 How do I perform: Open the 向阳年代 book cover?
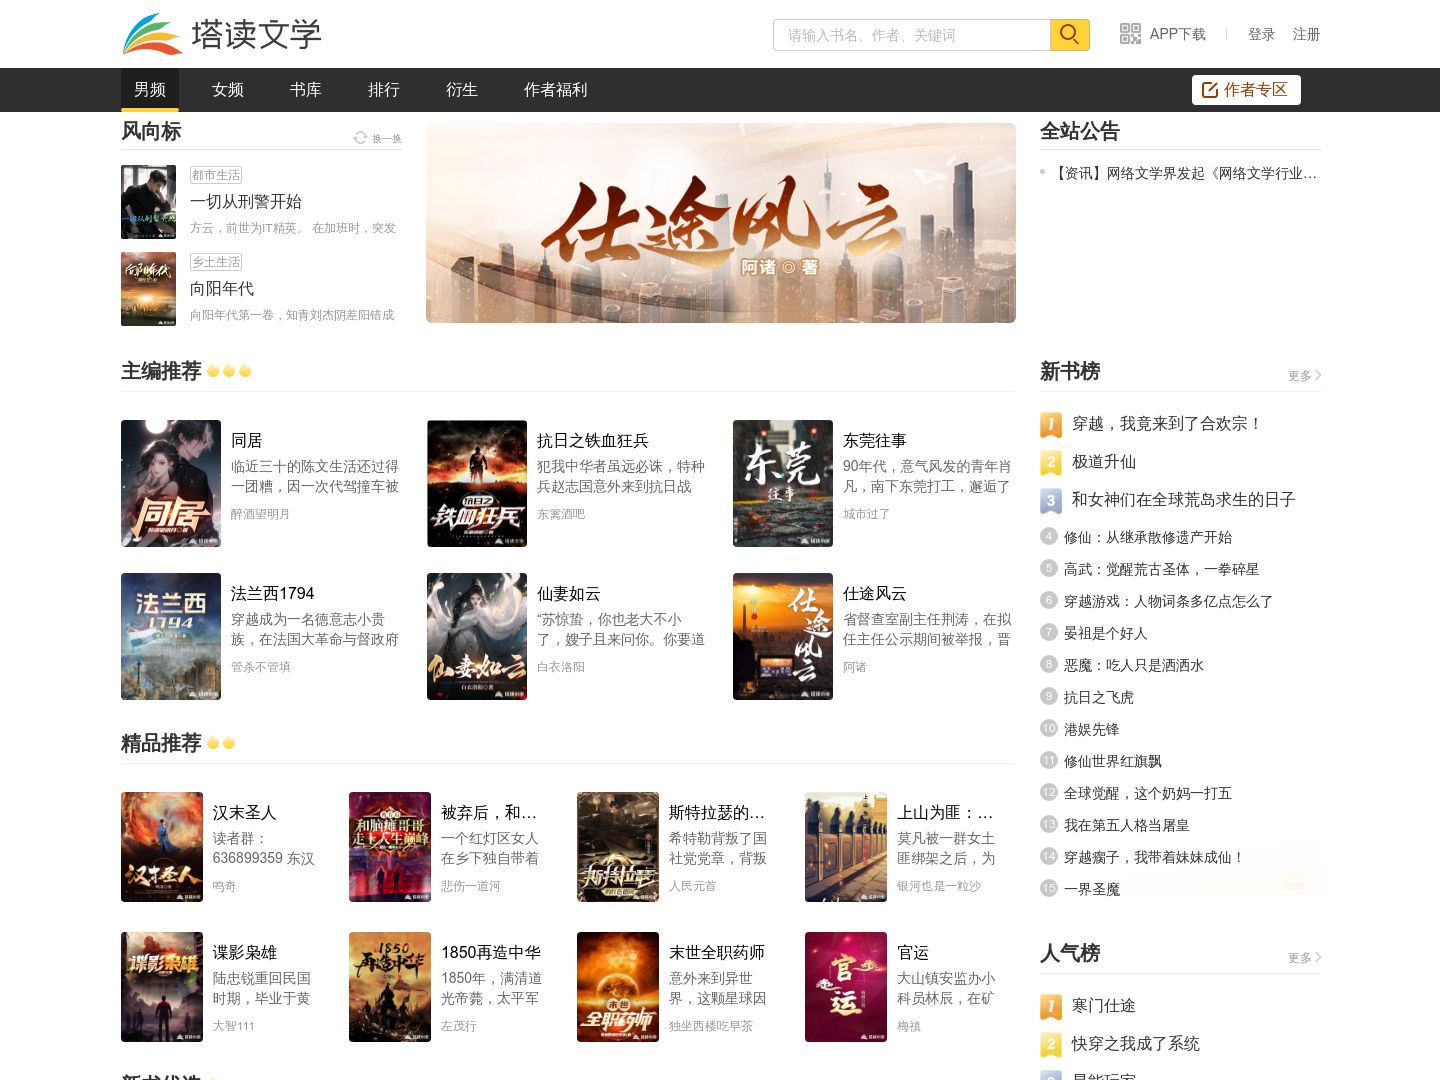(x=148, y=289)
